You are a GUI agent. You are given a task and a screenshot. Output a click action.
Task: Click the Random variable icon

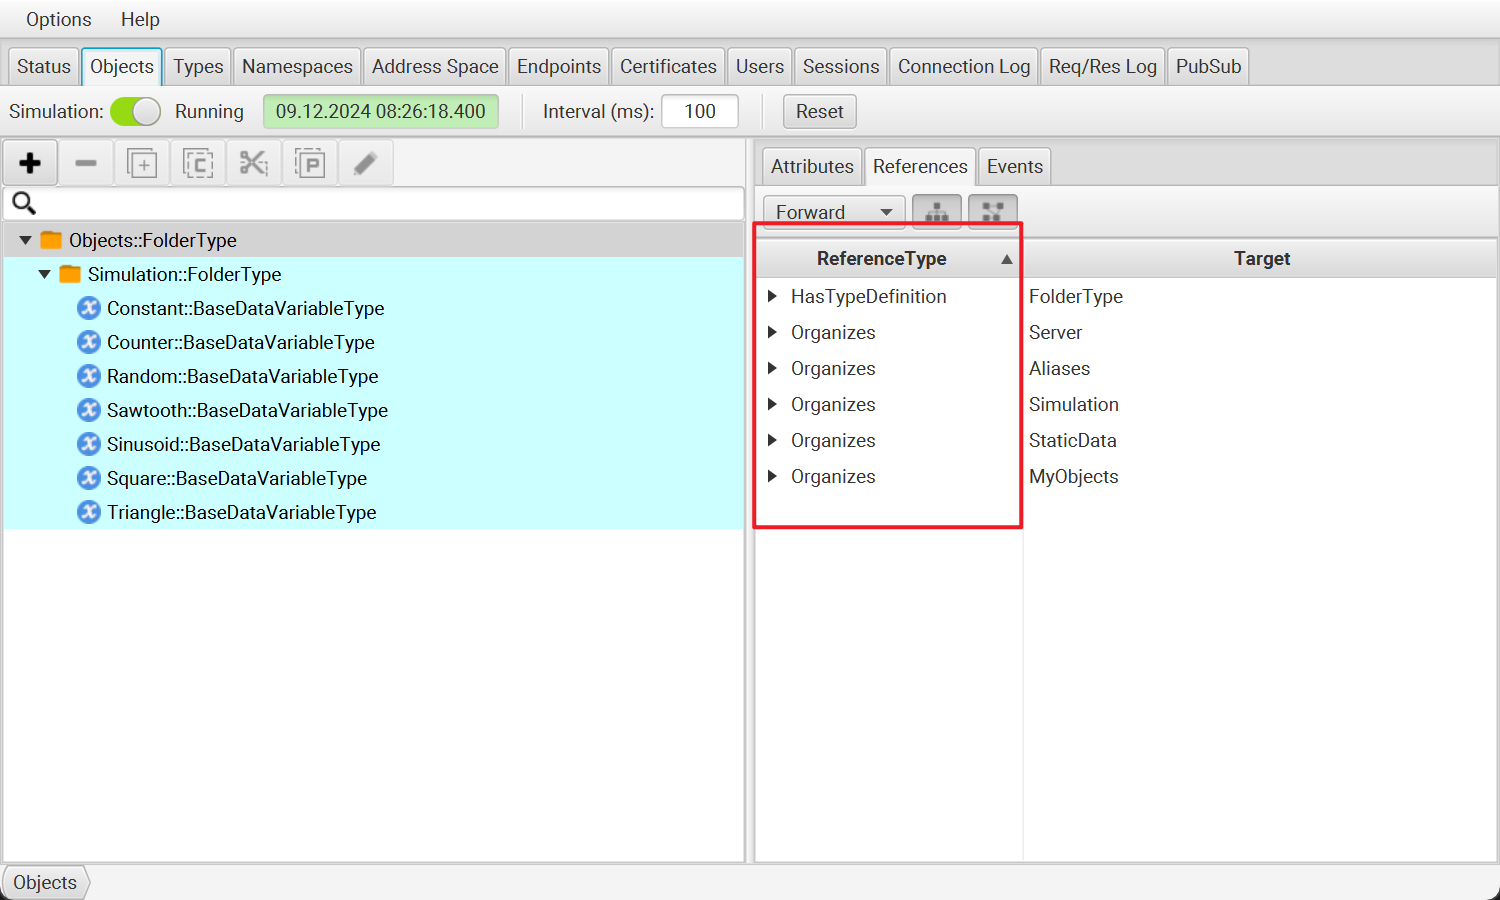pos(89,376)
